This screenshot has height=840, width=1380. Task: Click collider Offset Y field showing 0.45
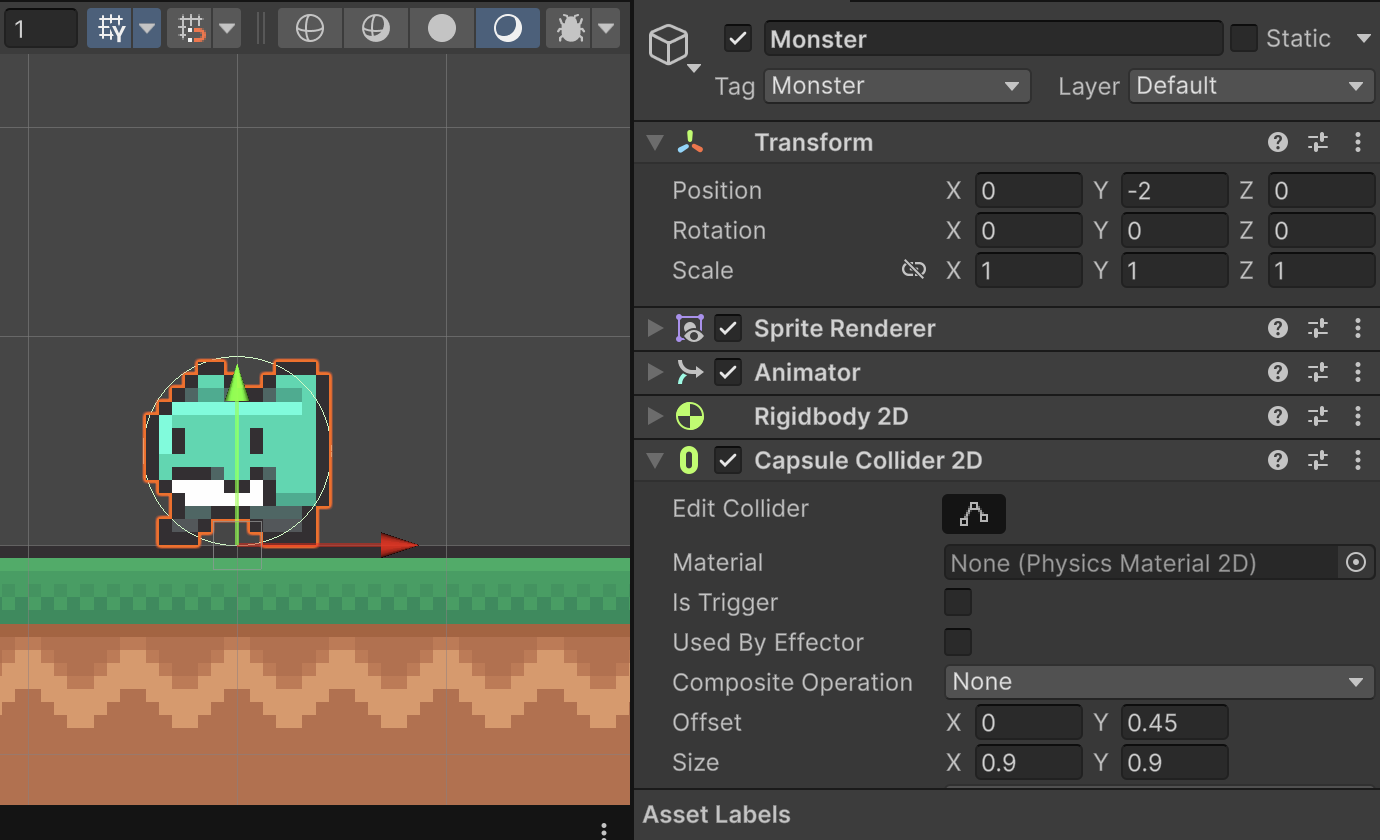[x=1175, y=722]
